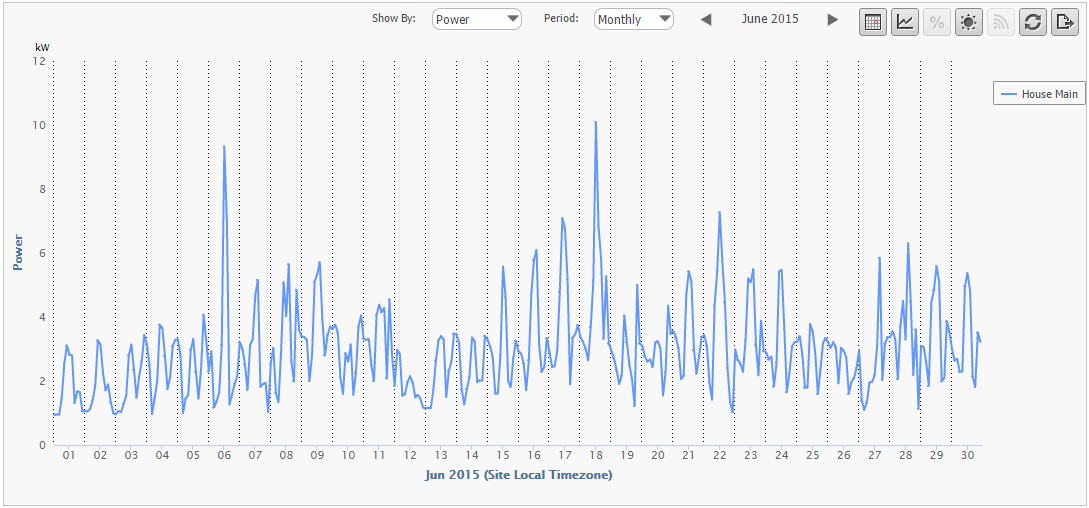Click day 06 on the x-axis
Screen dimensions: 1089x508
224,455
